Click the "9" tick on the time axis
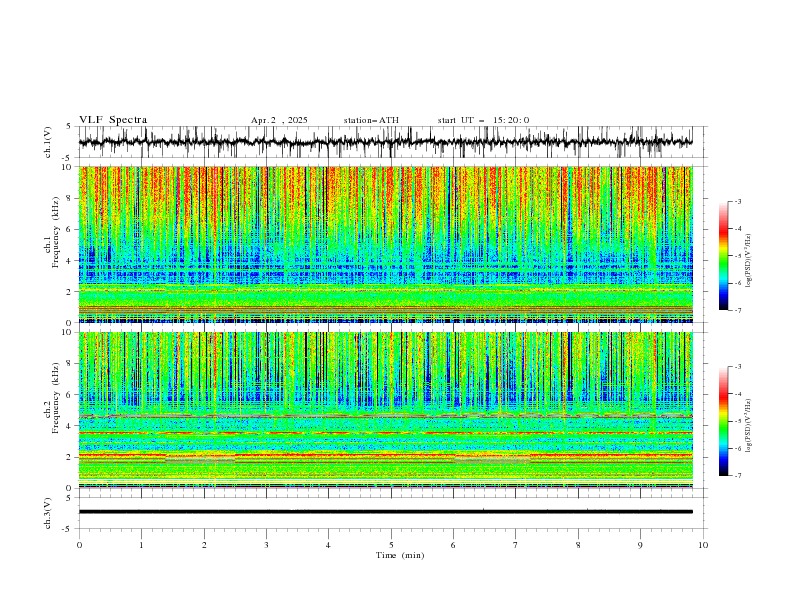This screenshot has height=612, width=792. click(640, 545)
